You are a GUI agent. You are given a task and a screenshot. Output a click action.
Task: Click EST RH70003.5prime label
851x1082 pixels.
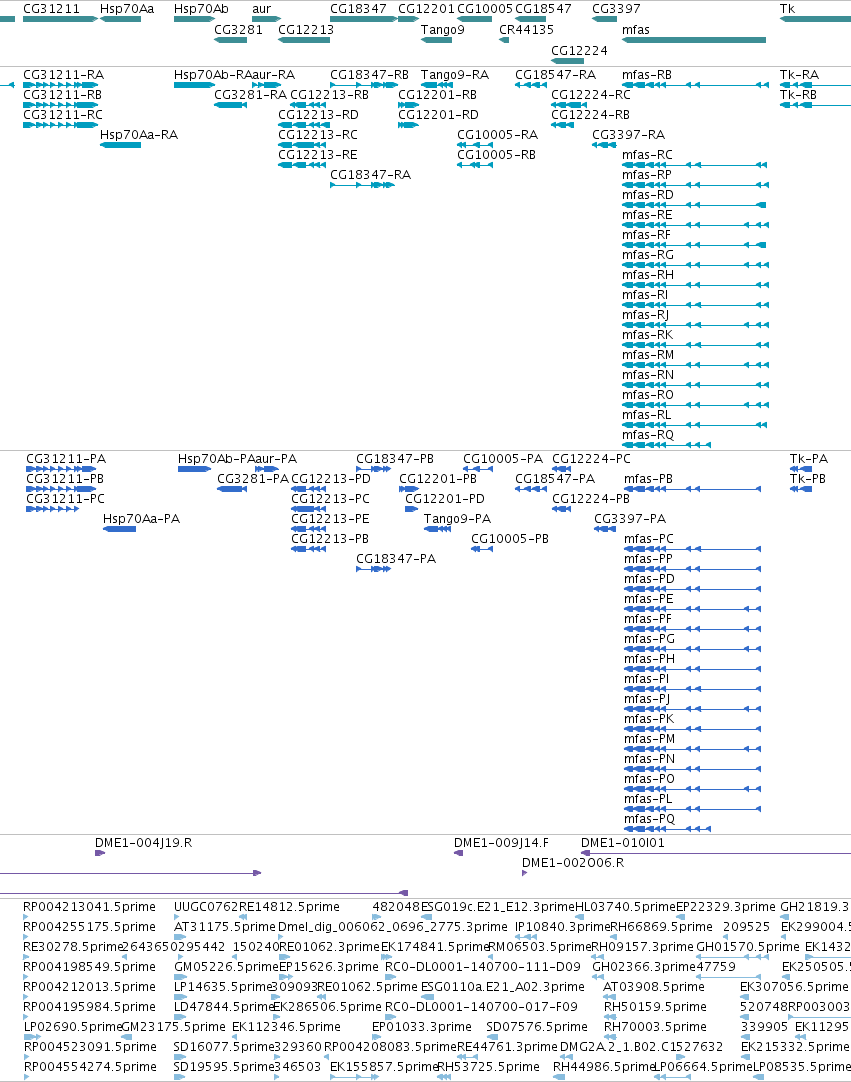(655, 1027)
